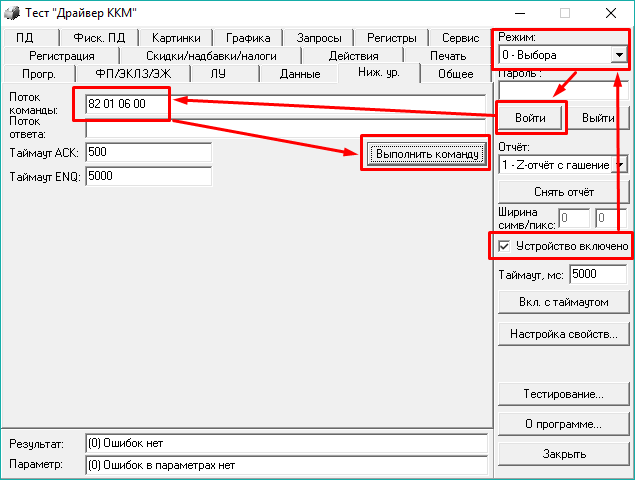Click the 'Вкл. с таймаутом' button
This screenshot has height=480, width=635.
(563, 301)
